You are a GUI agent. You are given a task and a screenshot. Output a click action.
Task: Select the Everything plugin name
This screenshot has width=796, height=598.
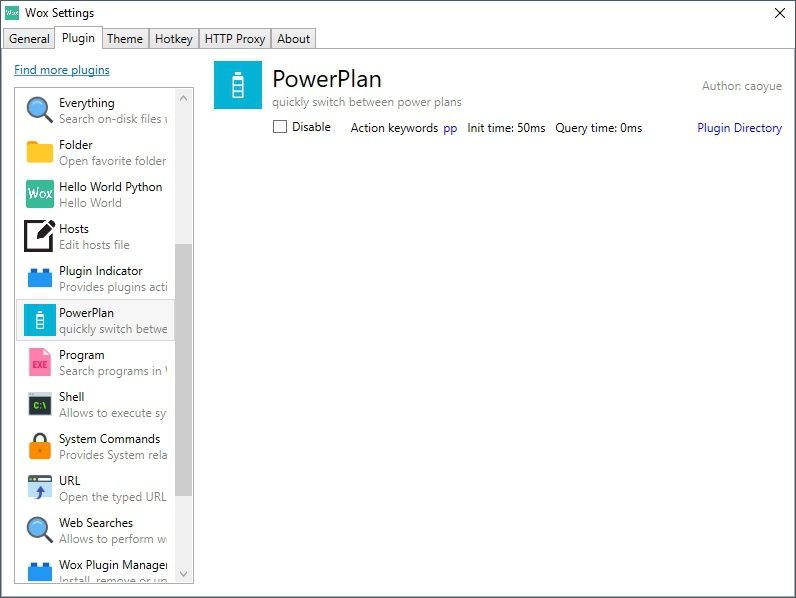pyautogui.click(x=87, y=103)
